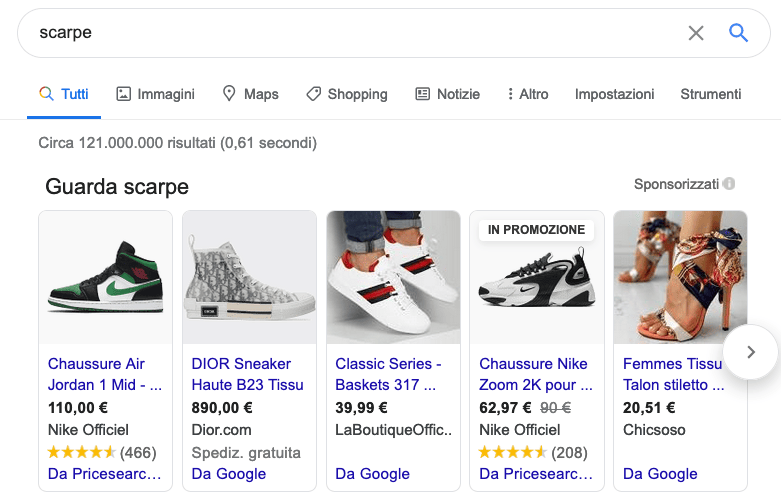Click the Femmes Tissu Talon stiletto link
The width and height of the screenshot is (781, 500).
(x=672, y=374)
